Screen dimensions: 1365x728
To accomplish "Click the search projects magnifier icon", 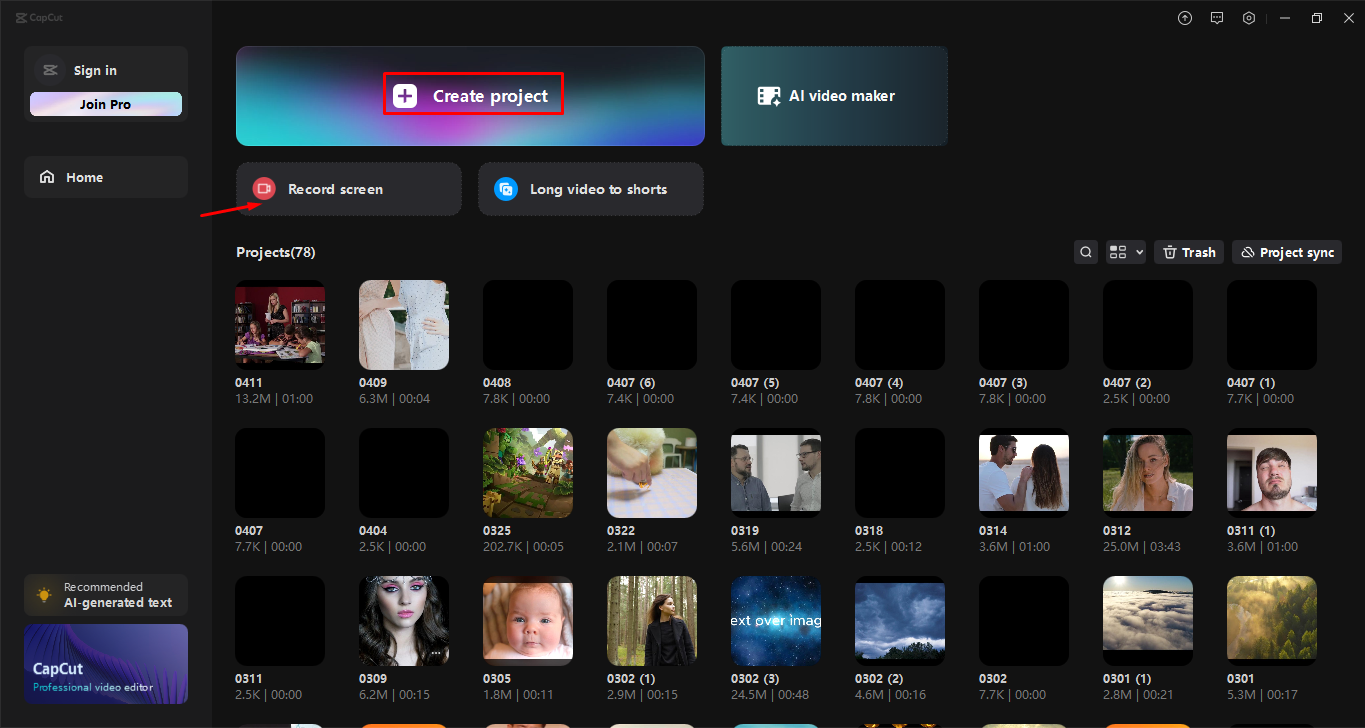I will (1086, 252).
